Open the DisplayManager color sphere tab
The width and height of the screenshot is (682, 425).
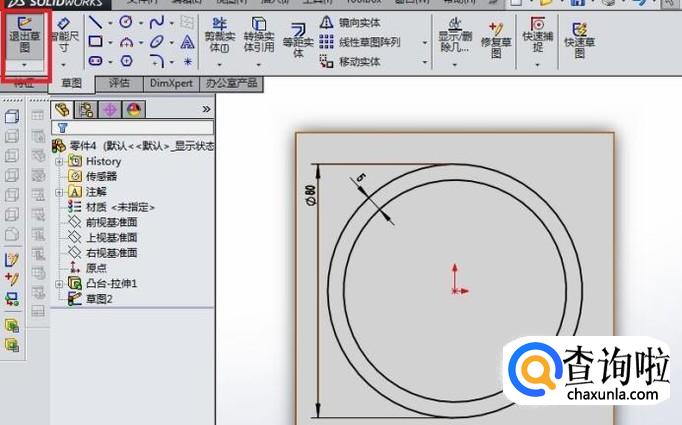click(x=132, y=110)
